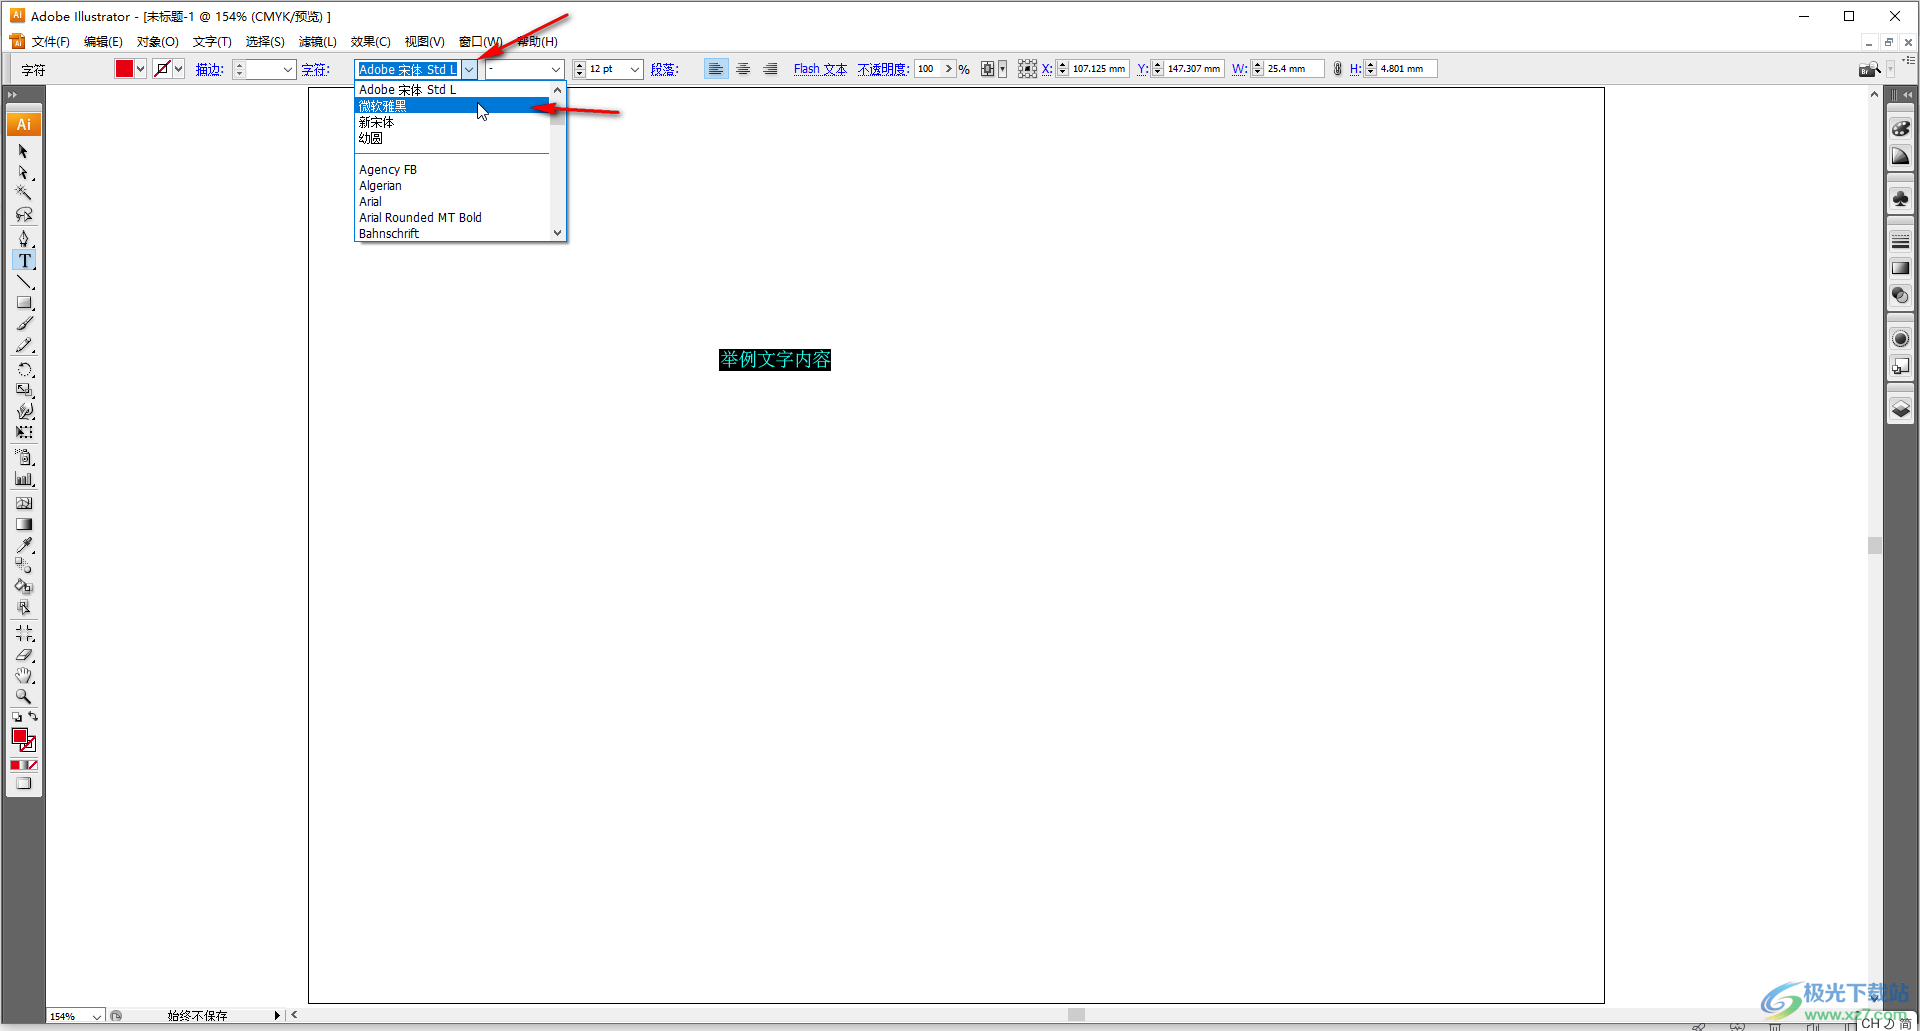Open the 不透明度 transparency link
Screen dimensions: 1920x1031
tap(883, 69)
